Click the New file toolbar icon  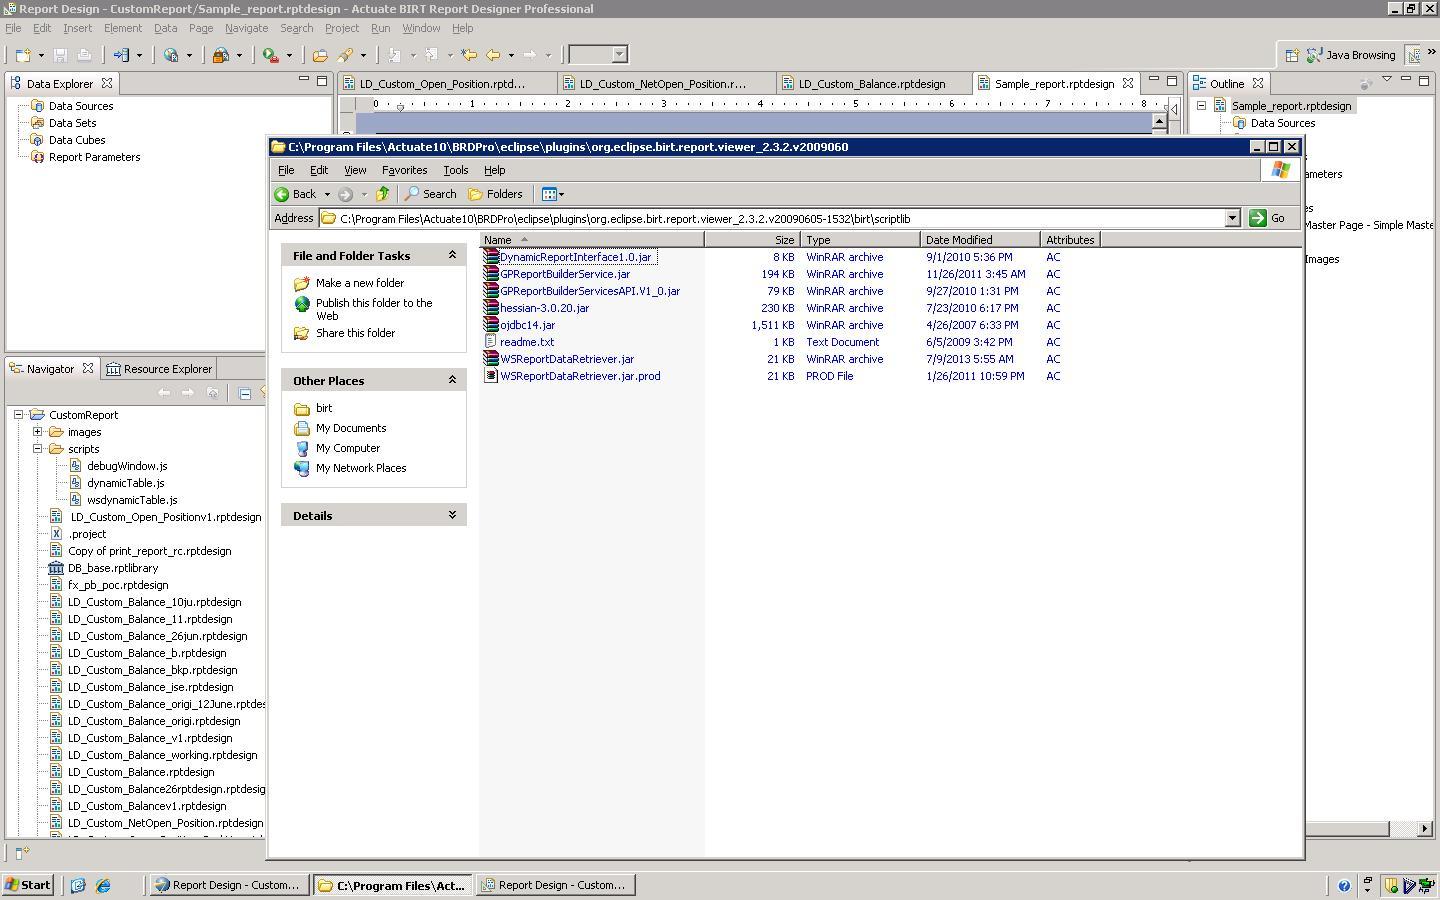(23, 55)
